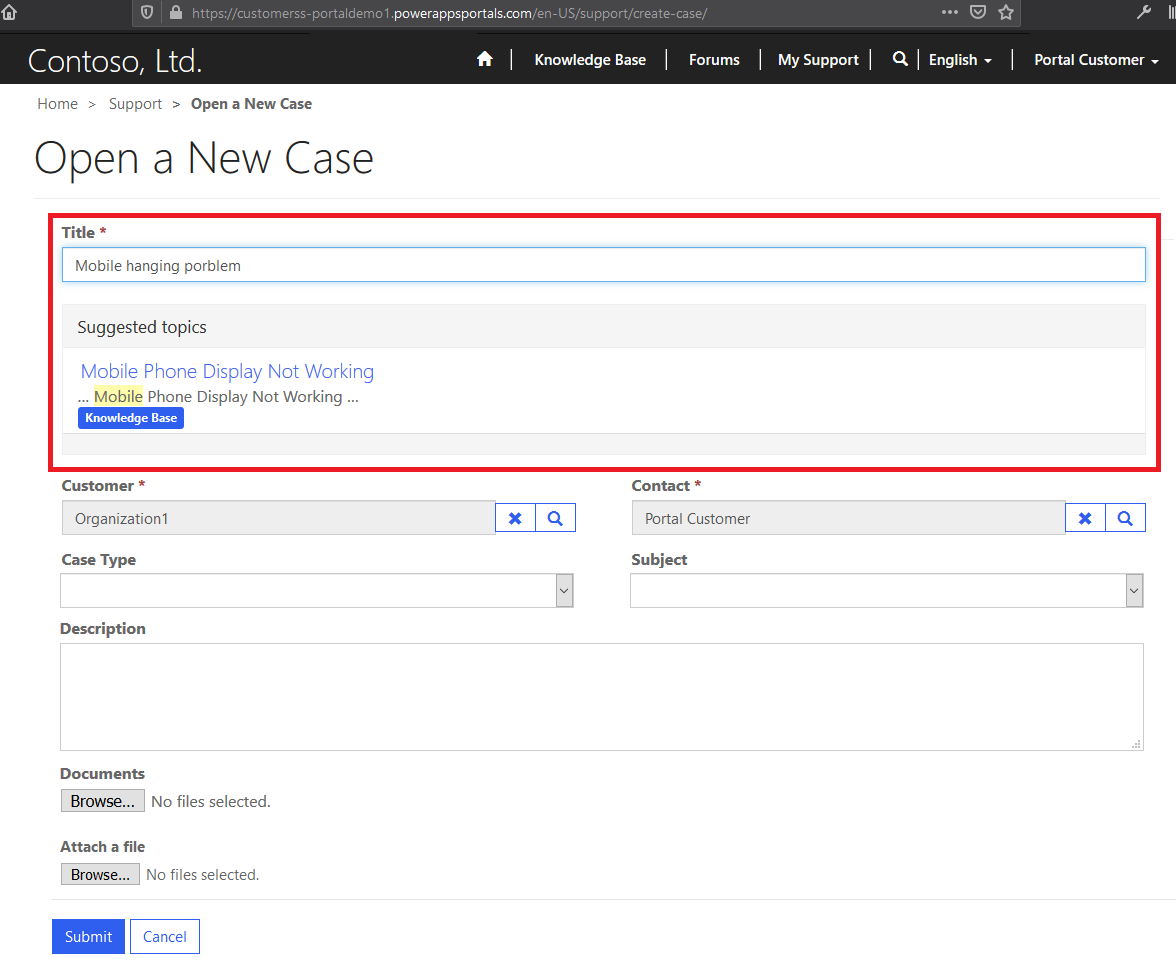
Task: Click into the Description text area
Action: 601,696
